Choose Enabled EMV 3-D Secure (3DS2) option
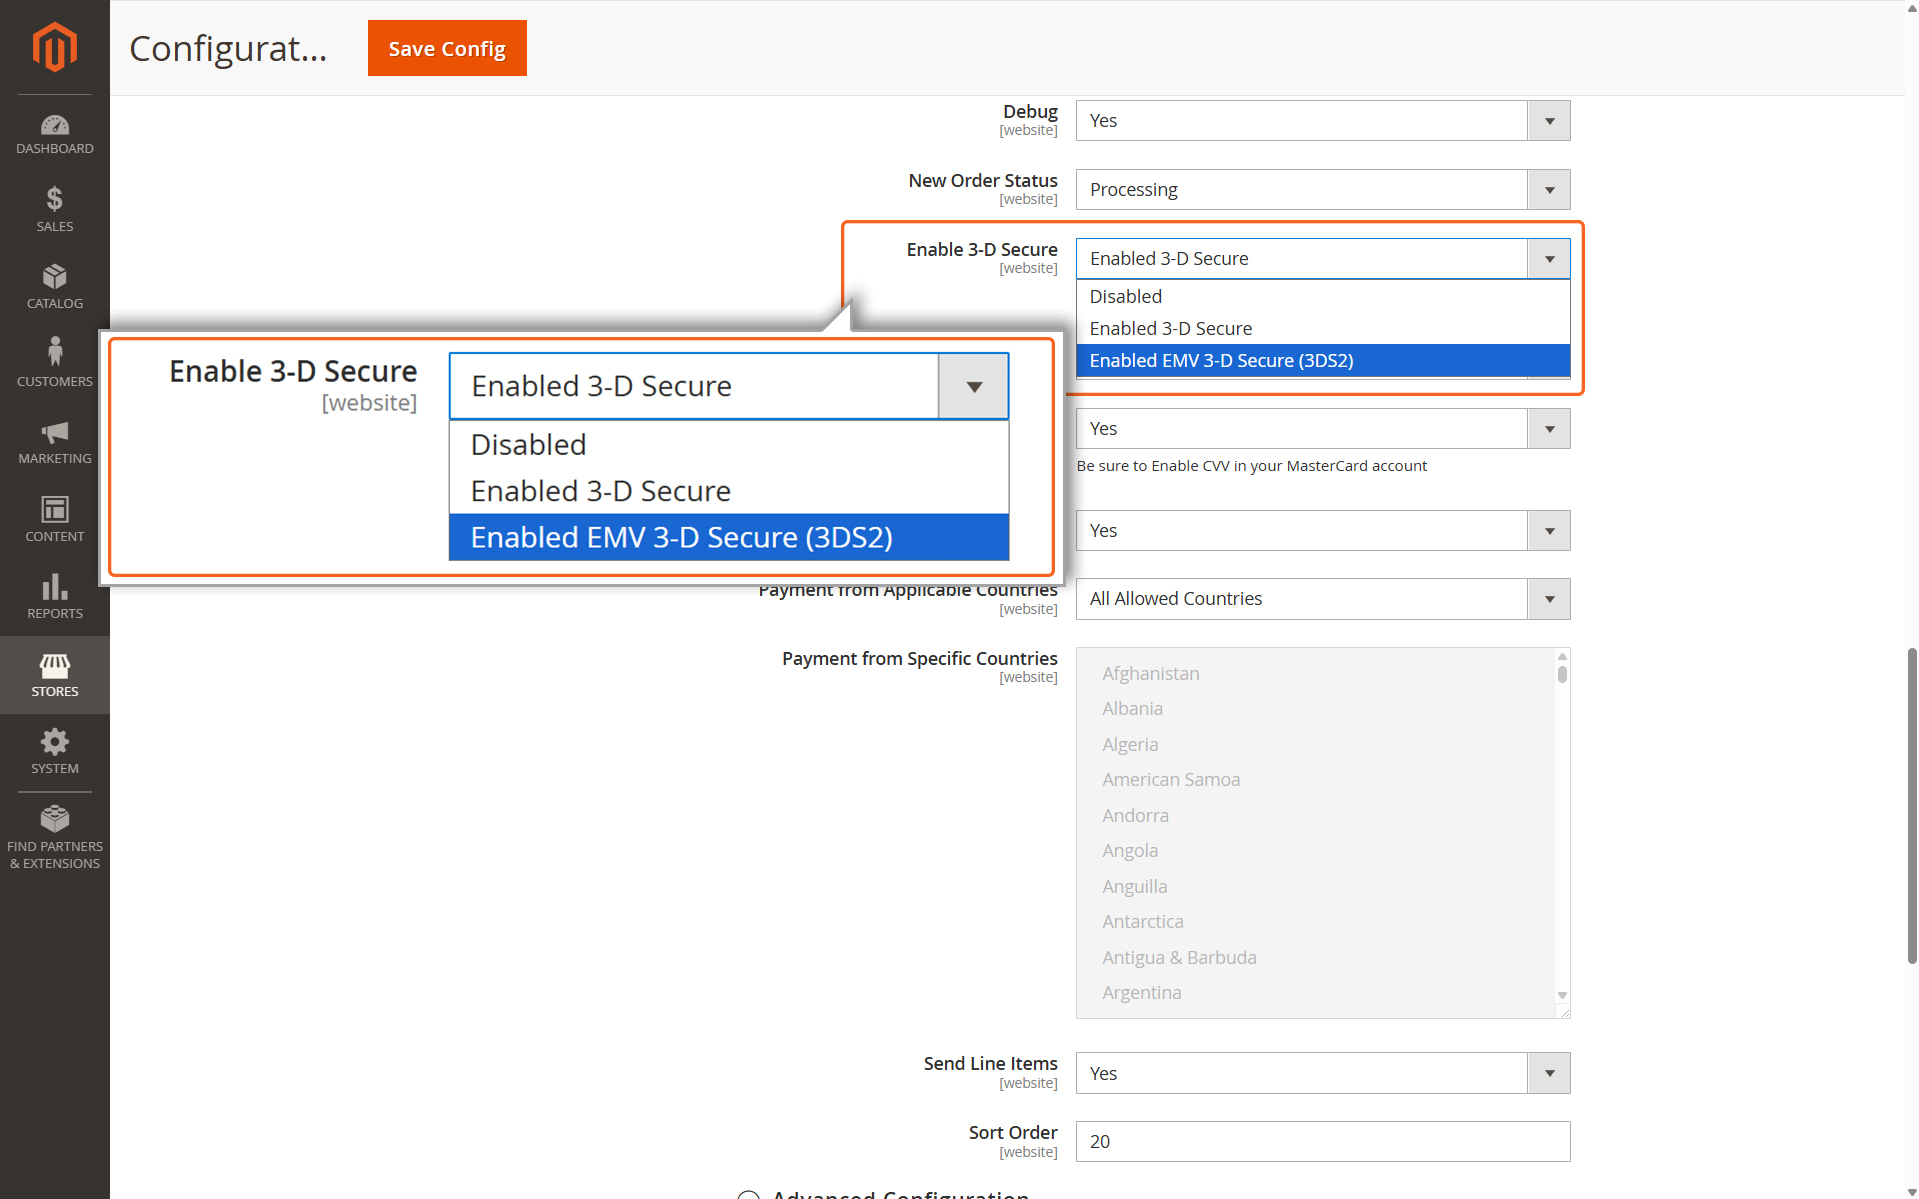 click(1322, 360)
